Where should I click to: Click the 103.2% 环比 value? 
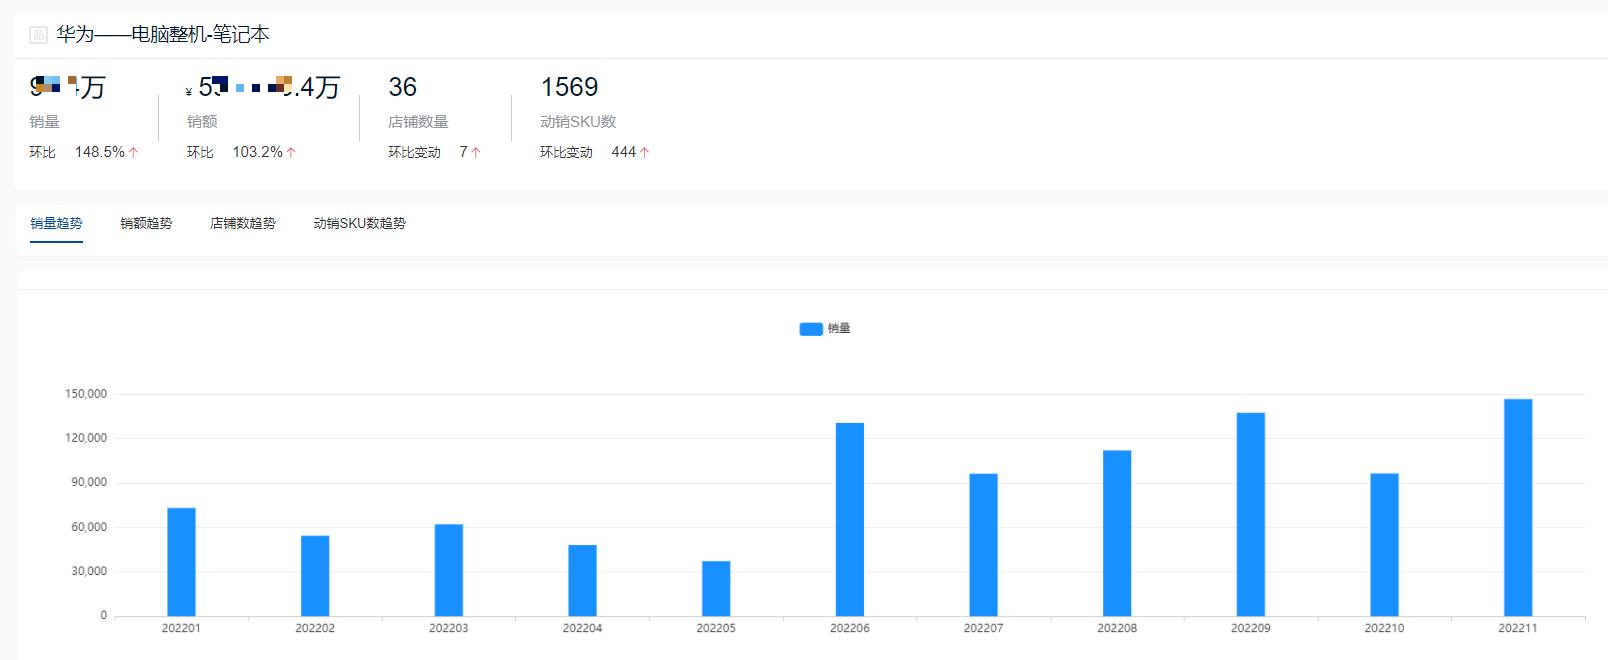click(258, 152)
